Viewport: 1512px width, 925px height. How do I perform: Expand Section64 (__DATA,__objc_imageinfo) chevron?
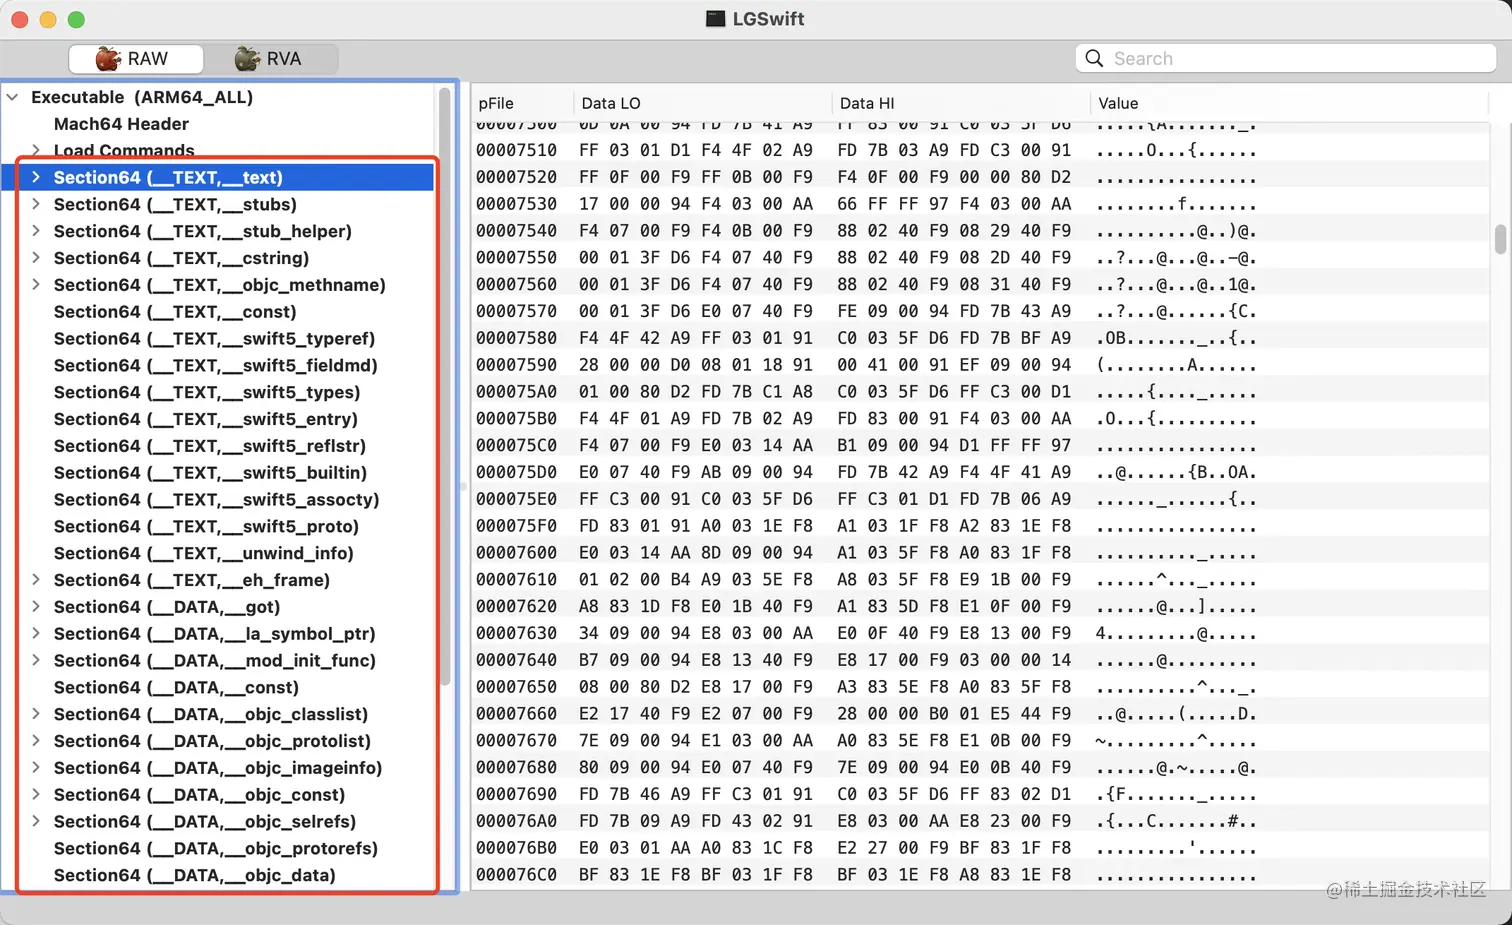[36, 768]
